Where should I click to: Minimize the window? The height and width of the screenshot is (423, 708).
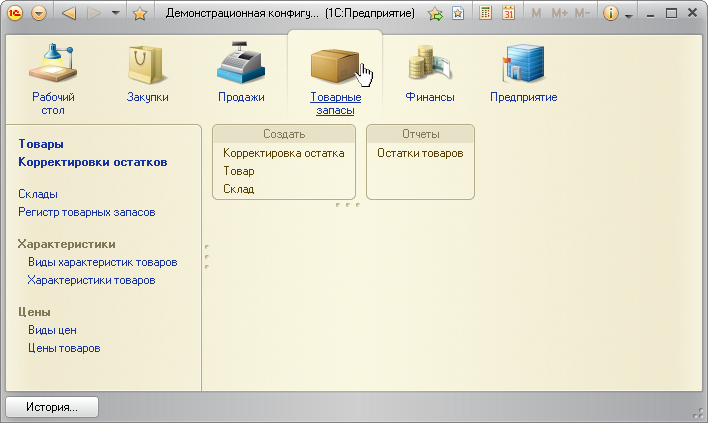click(x=650, y=14)
